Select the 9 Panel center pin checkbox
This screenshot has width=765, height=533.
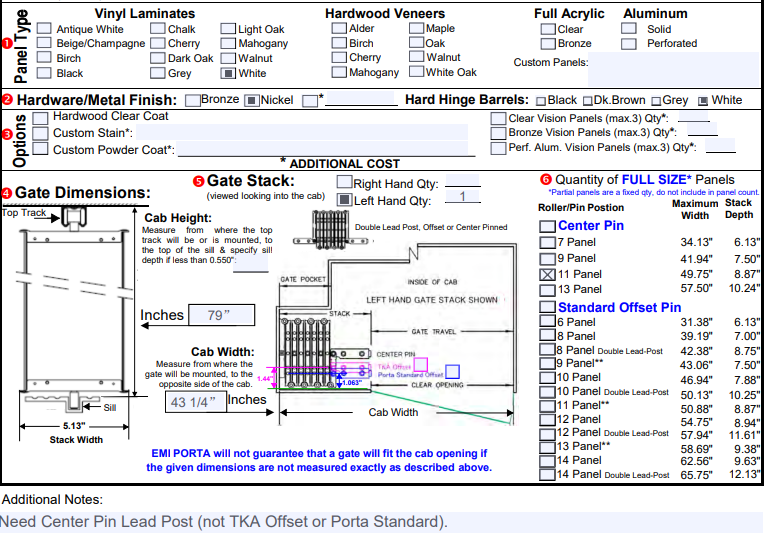(x=547, y=259)
